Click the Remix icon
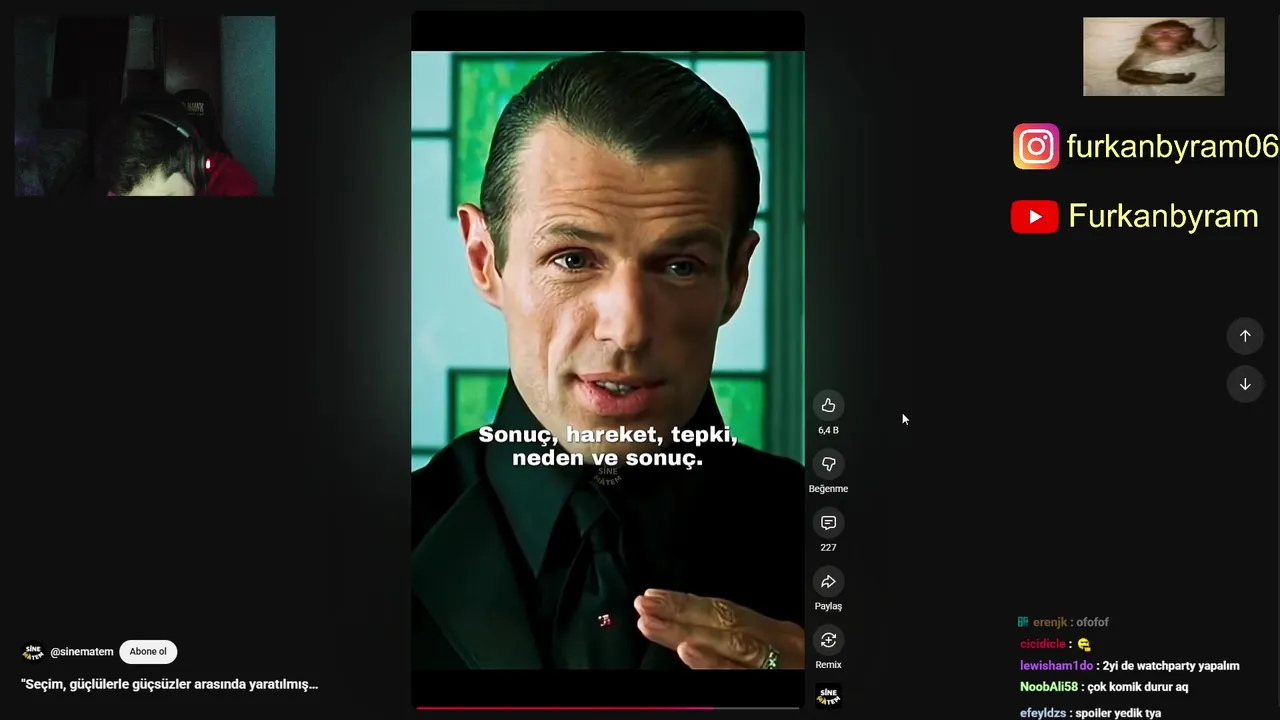 click(828, 640)
